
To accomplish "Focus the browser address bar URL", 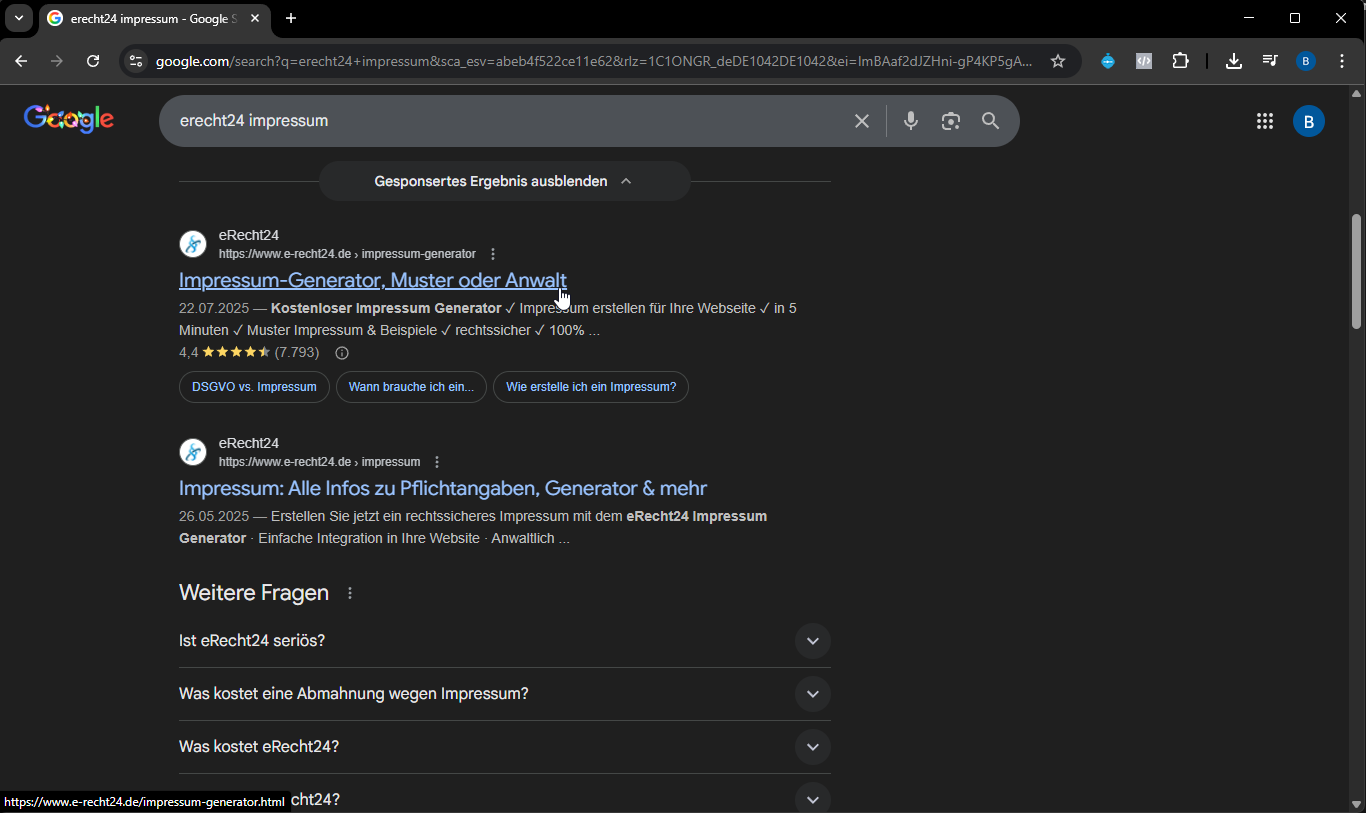I will click(594, 61).
